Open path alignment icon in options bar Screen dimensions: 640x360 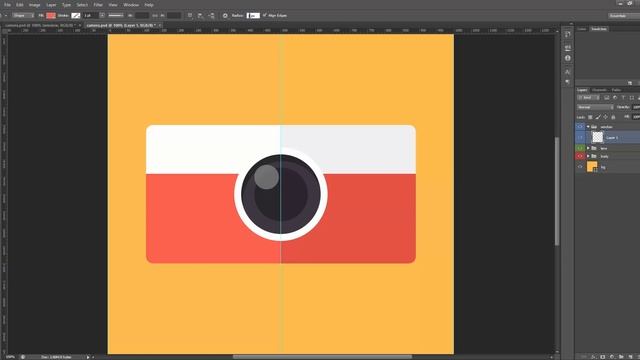coord(200,16)
